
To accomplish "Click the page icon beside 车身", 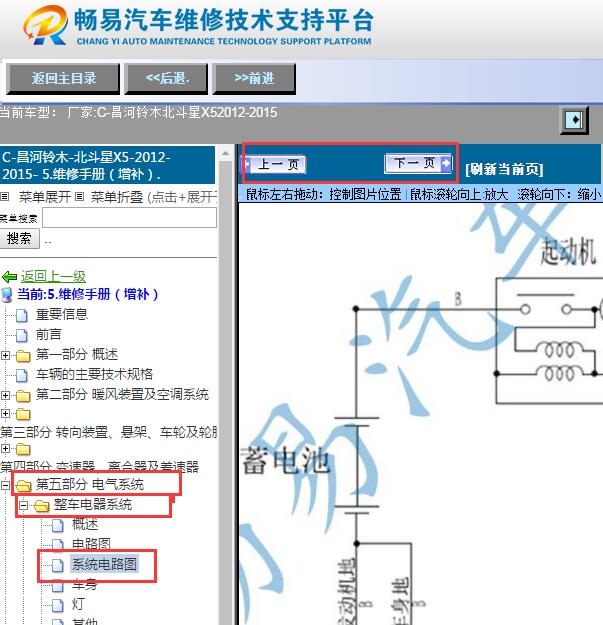I will pyautogui.click(x=58, y=585).
